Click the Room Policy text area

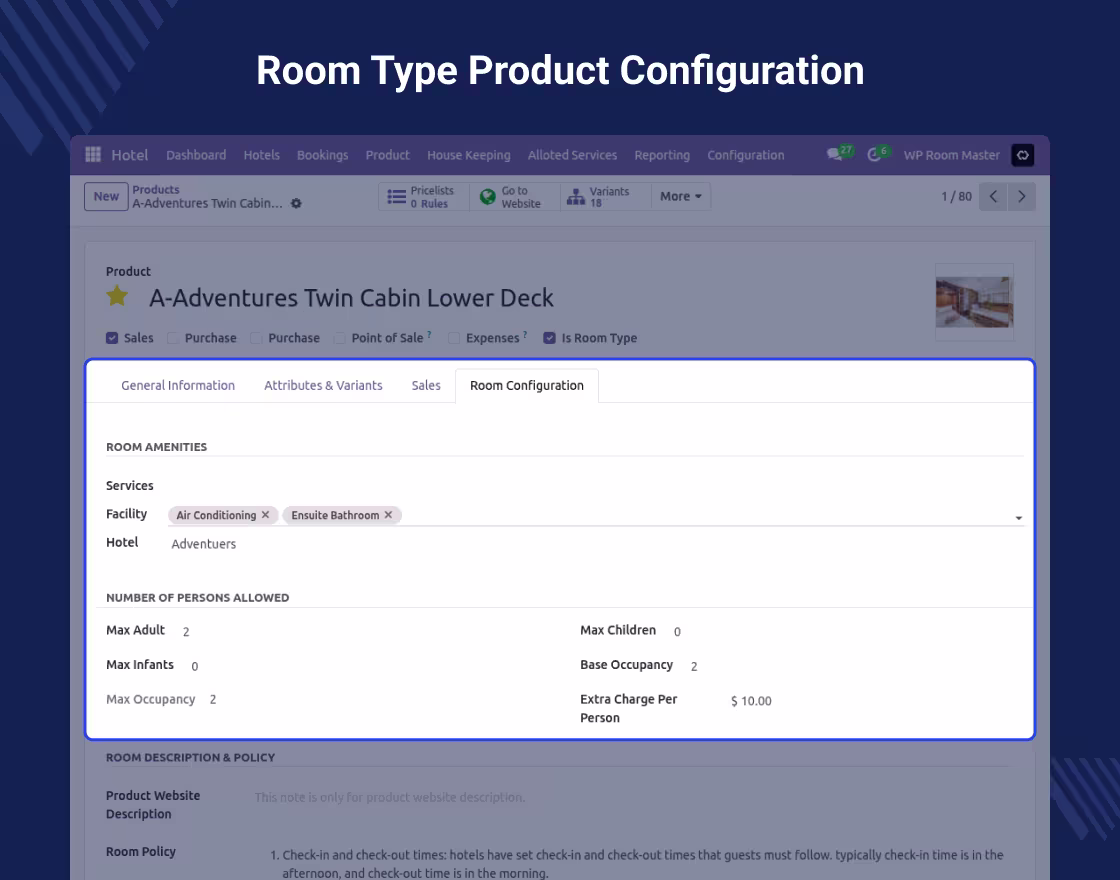(636, 863)
